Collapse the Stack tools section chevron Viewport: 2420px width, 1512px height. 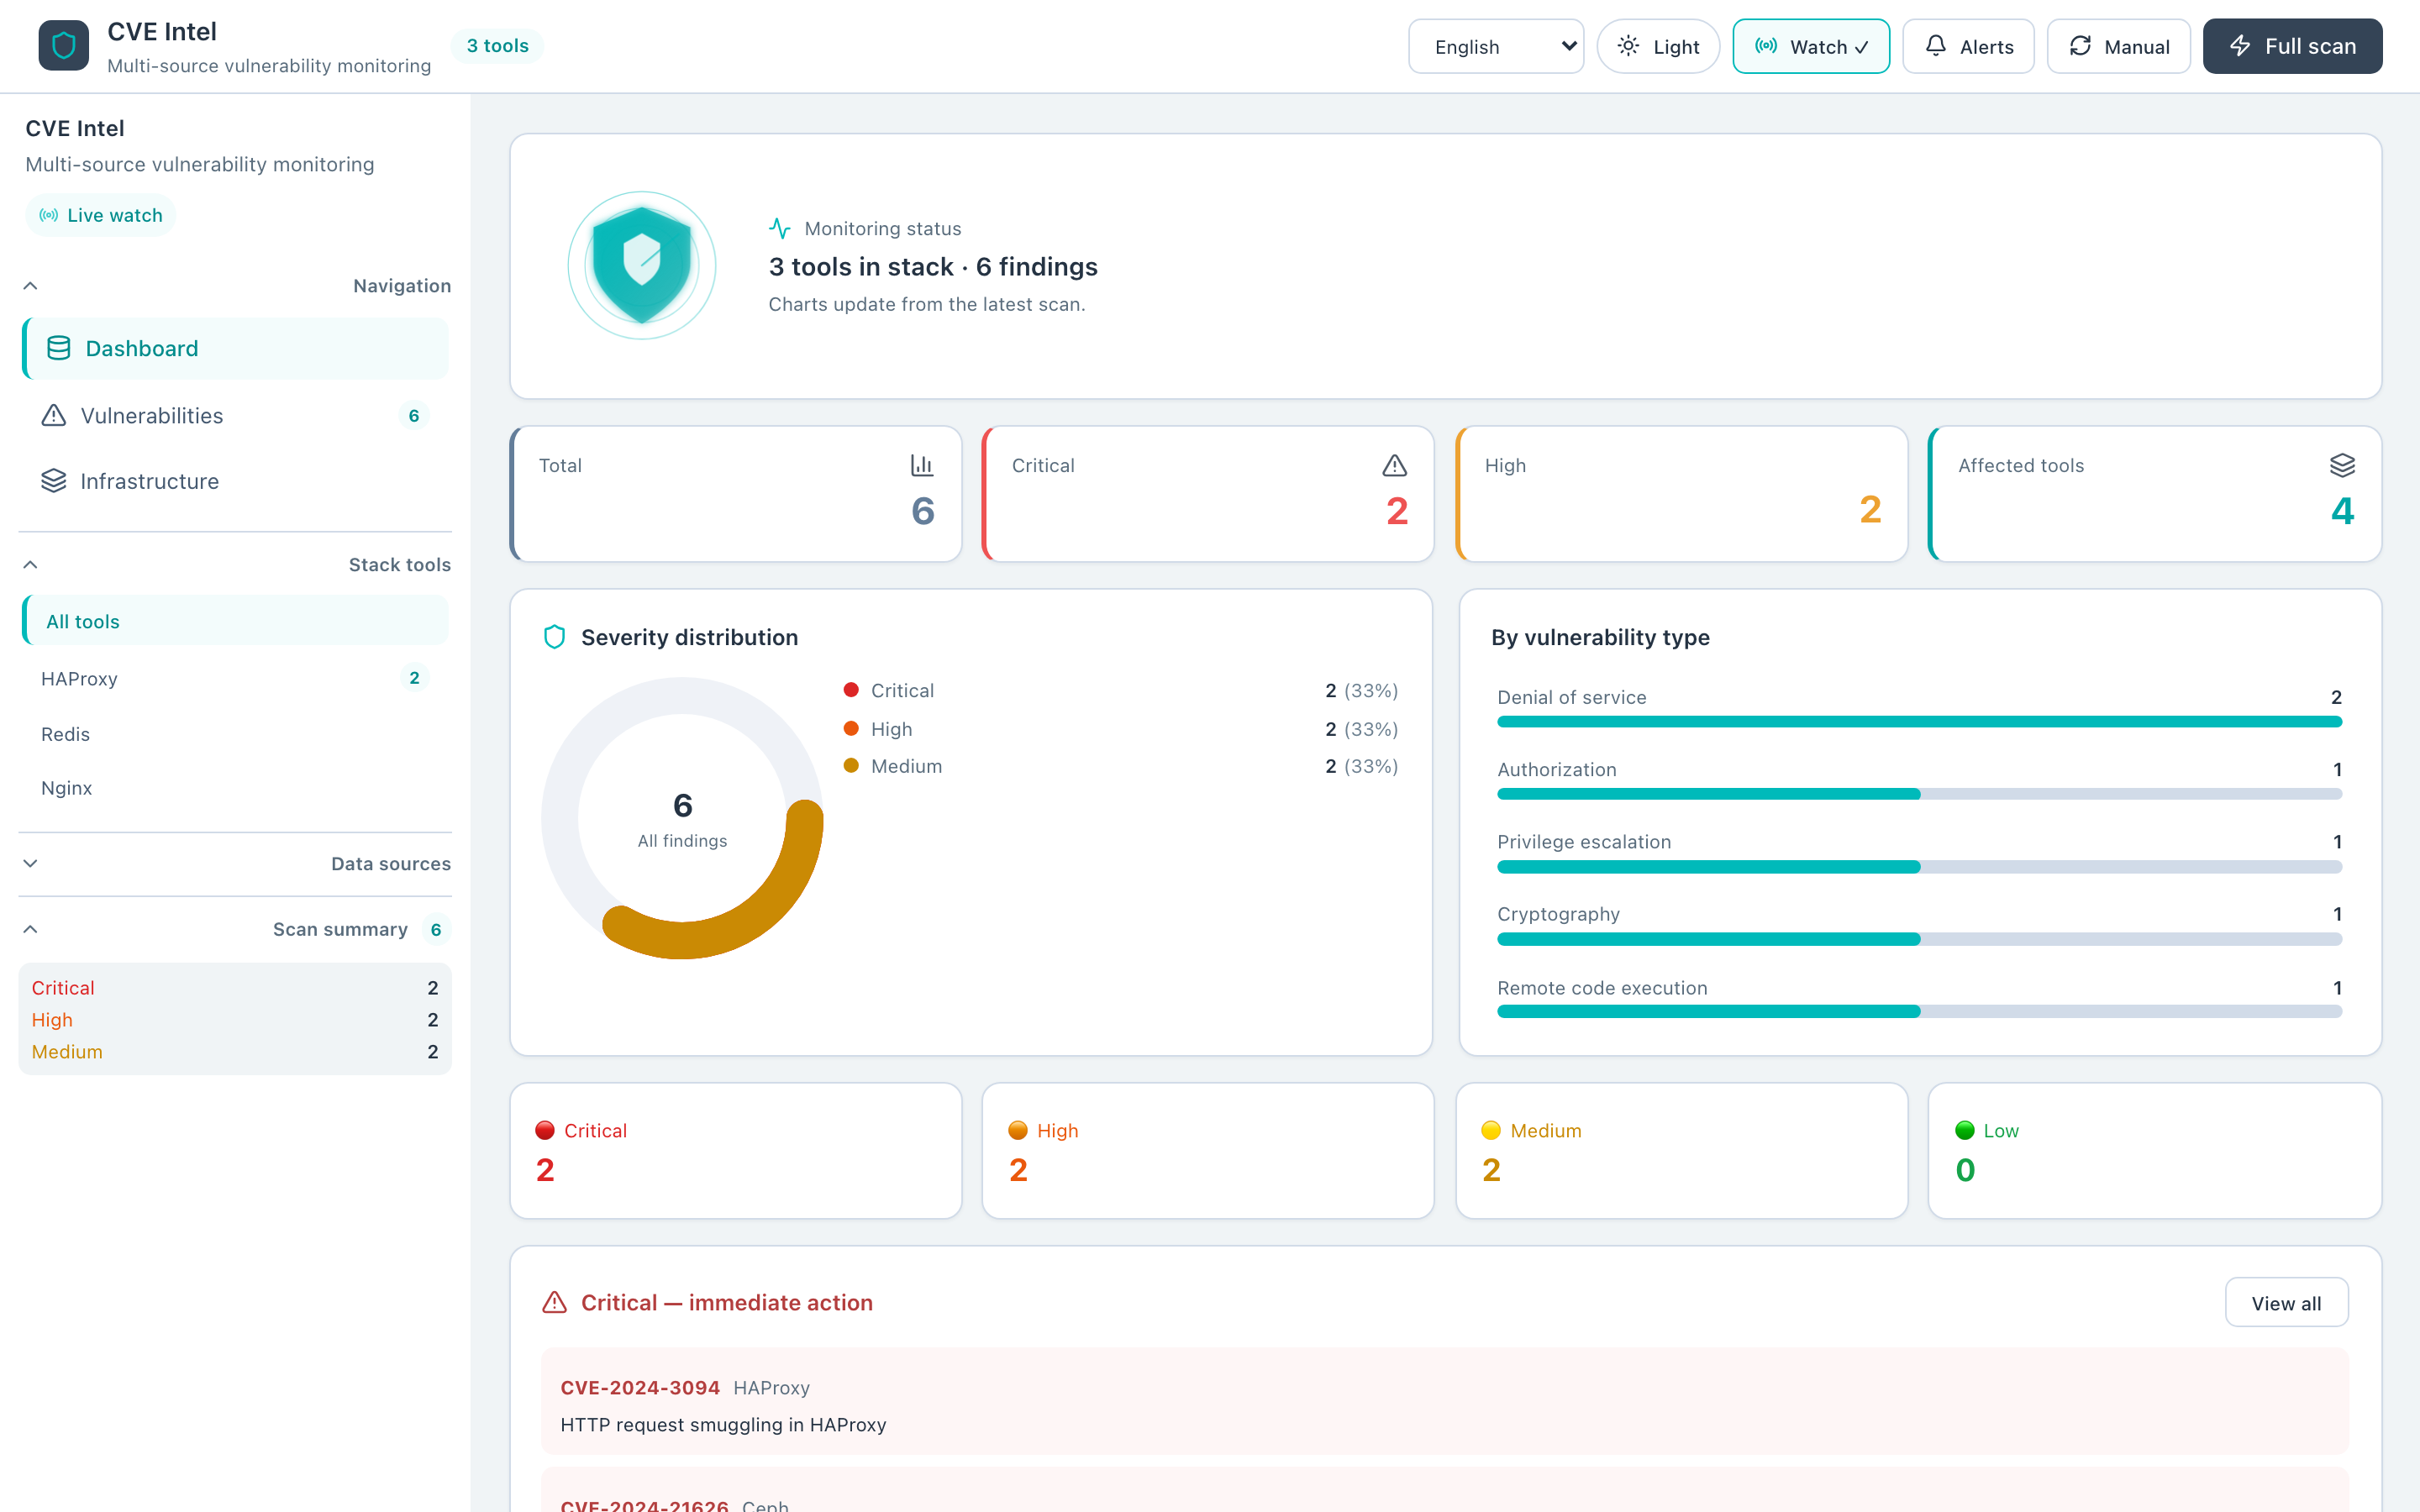30,565
